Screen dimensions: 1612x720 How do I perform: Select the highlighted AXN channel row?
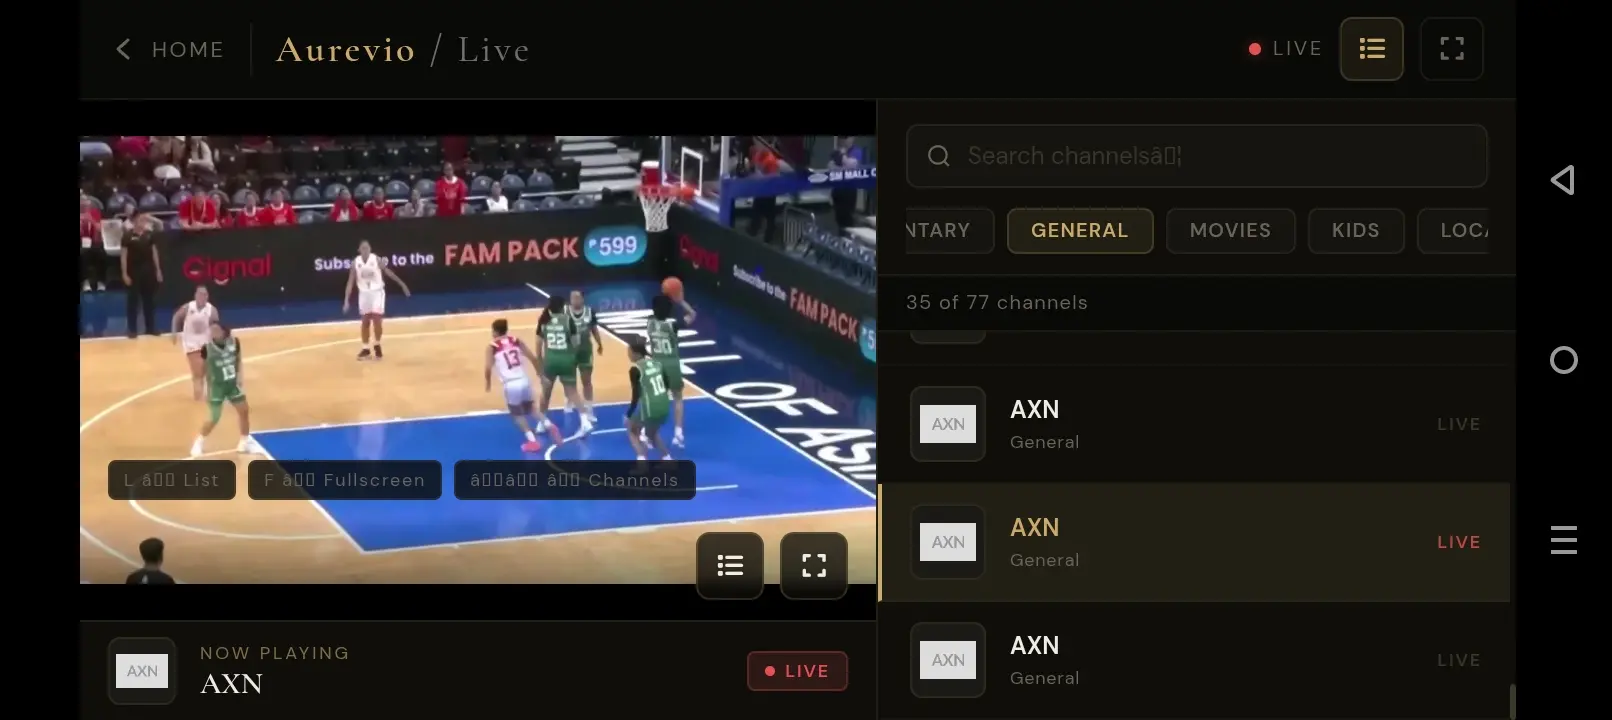(1194, 542)
